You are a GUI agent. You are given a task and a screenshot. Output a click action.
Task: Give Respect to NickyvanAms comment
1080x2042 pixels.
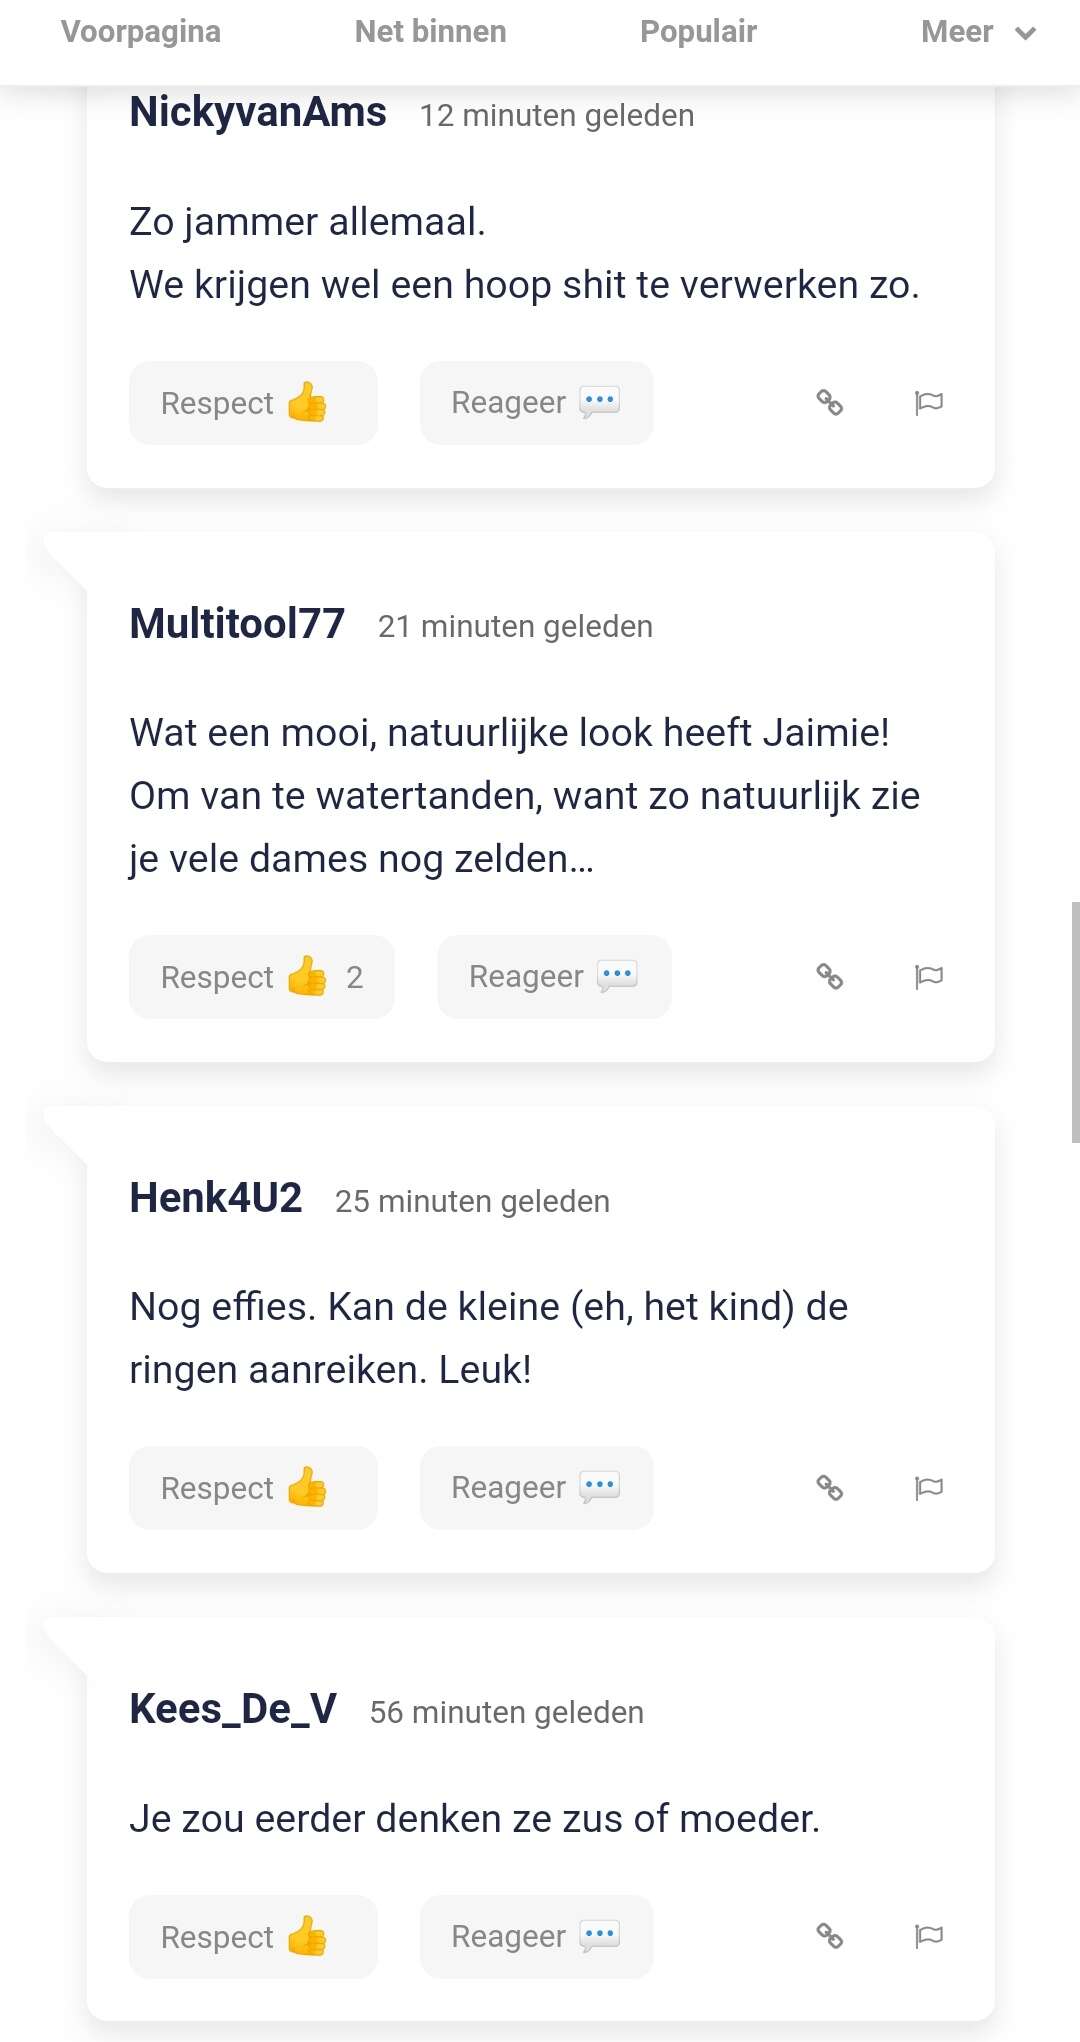tap(253, 403)
